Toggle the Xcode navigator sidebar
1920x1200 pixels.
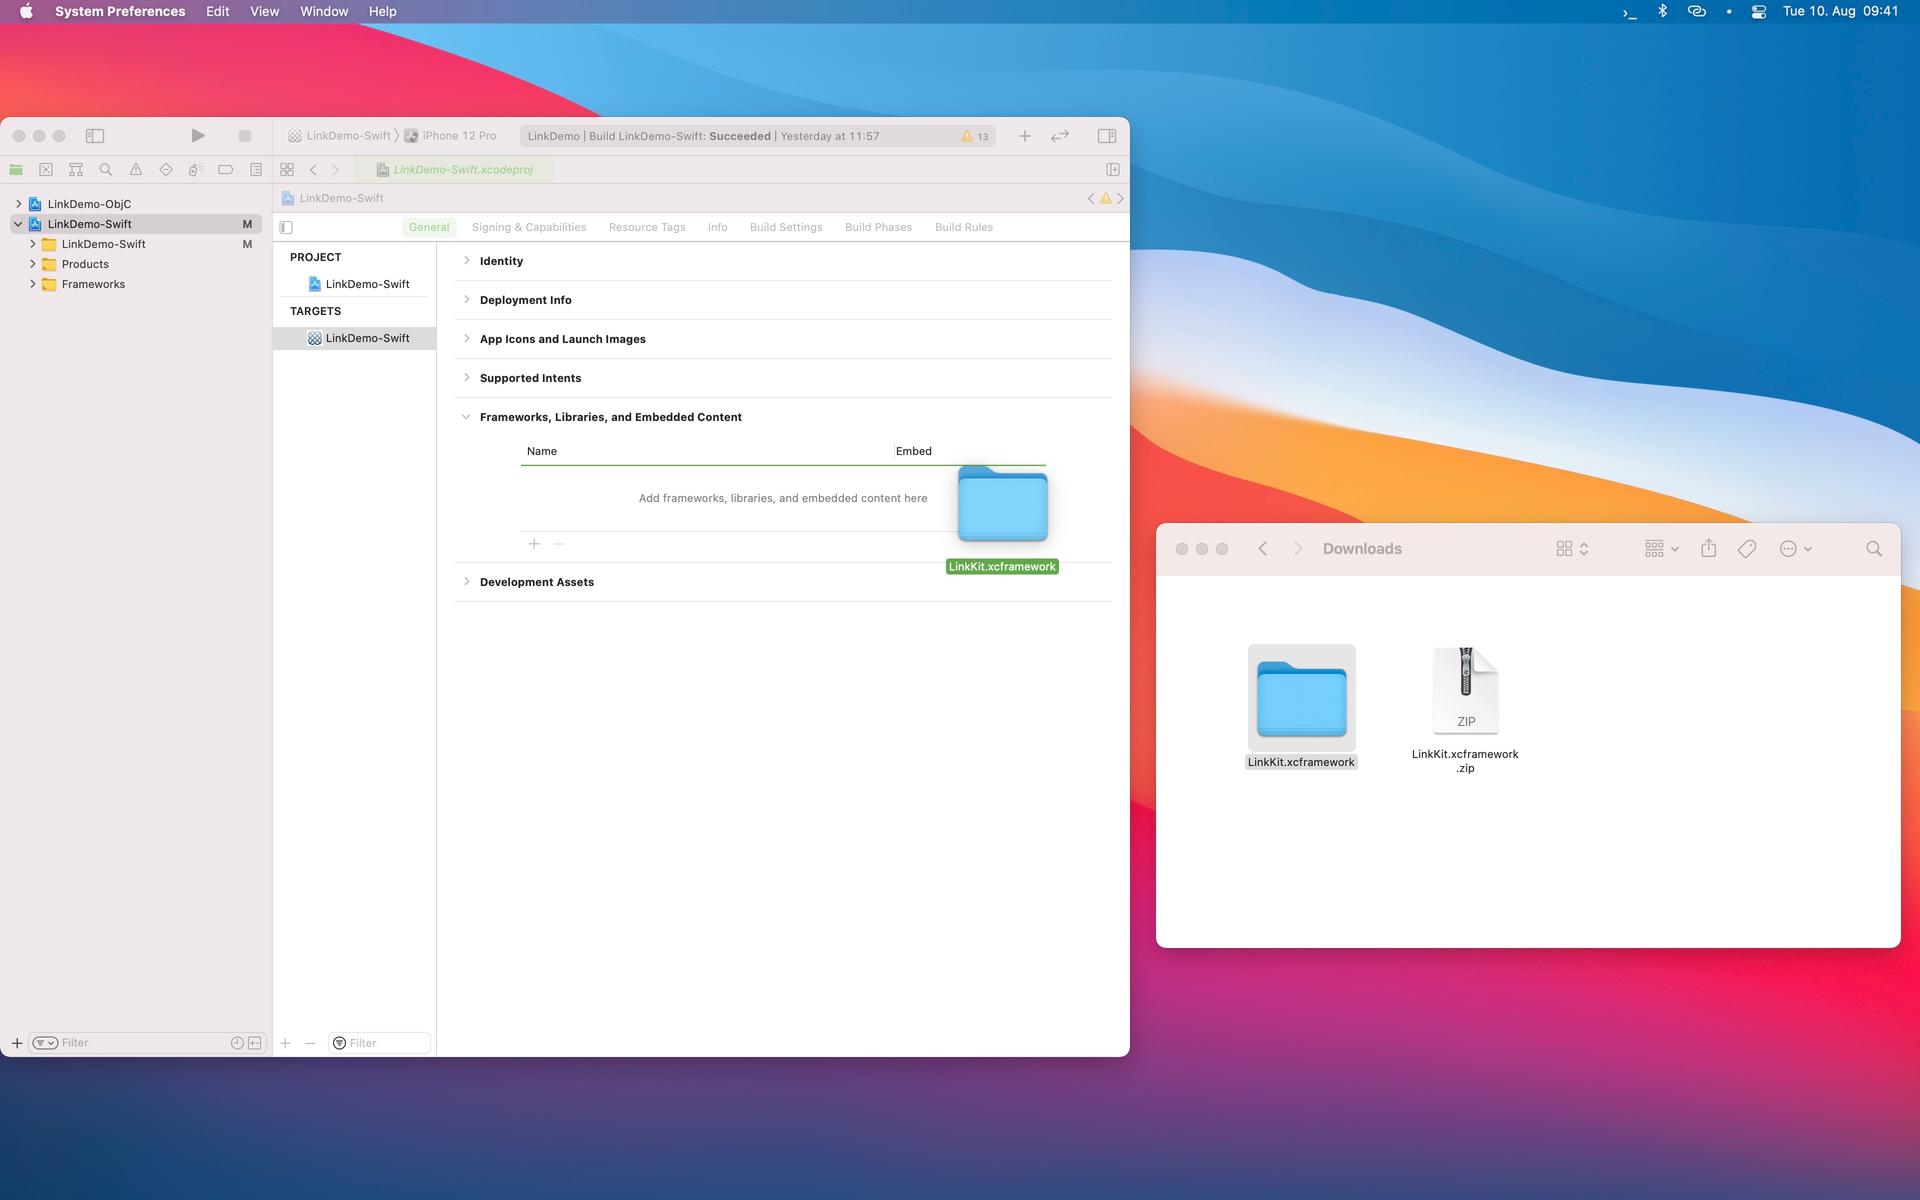point(95,136)
